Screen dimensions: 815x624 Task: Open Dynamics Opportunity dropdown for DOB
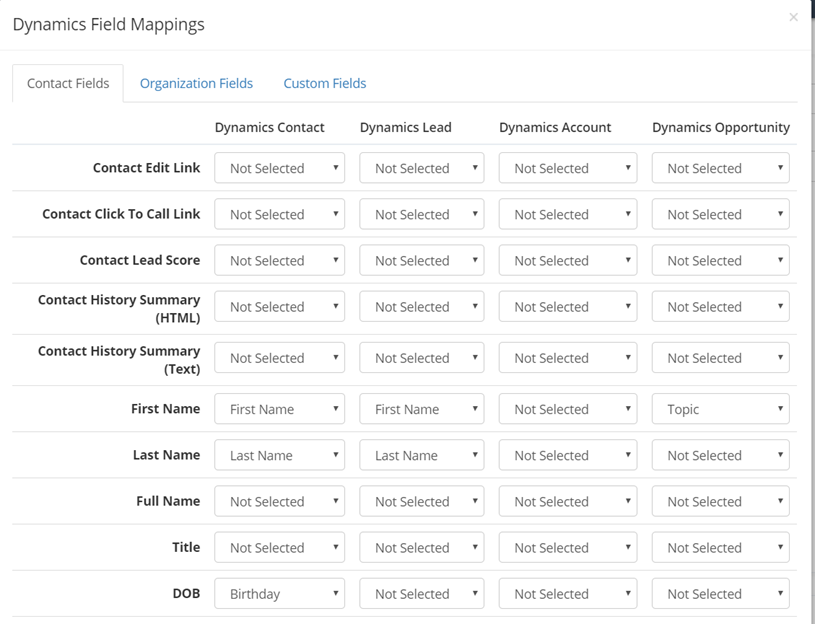coord(721,594)
